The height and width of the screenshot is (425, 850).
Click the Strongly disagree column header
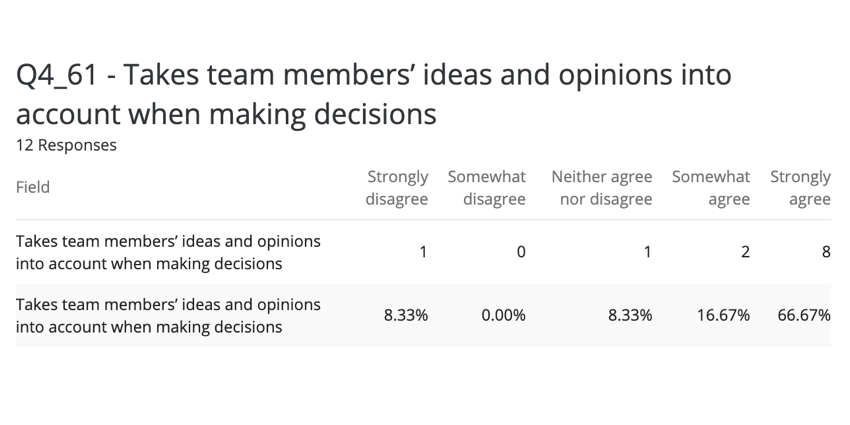(x=397, y=188)
